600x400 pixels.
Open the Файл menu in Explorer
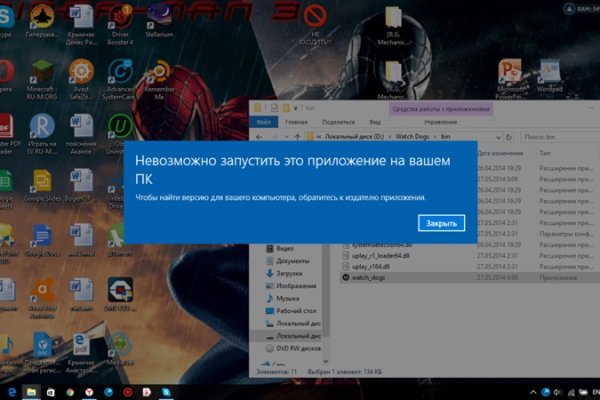tap(264, 120)
